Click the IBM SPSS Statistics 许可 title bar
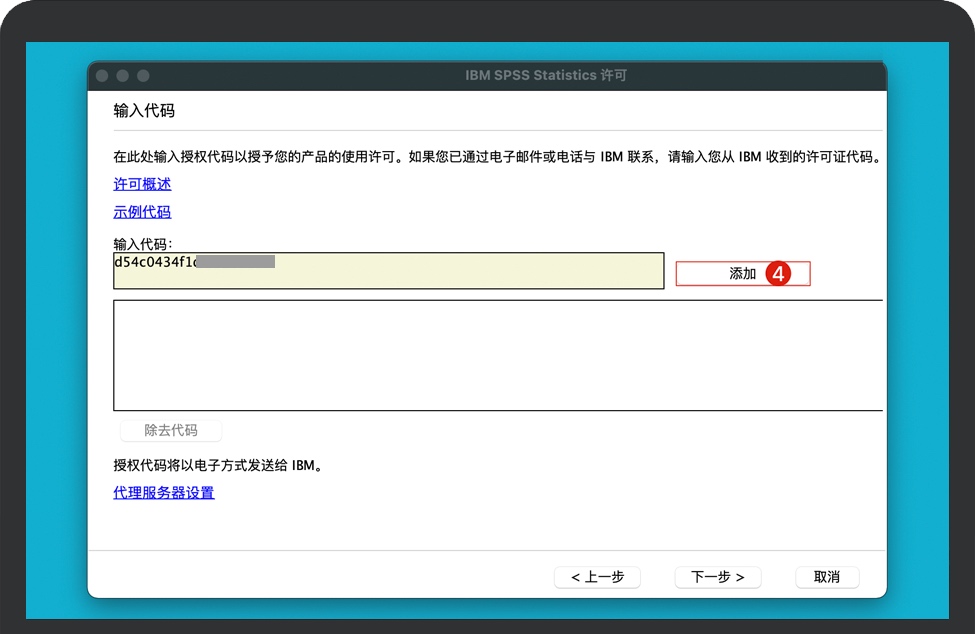Screen dimensions: 975x634 (545, 76)
